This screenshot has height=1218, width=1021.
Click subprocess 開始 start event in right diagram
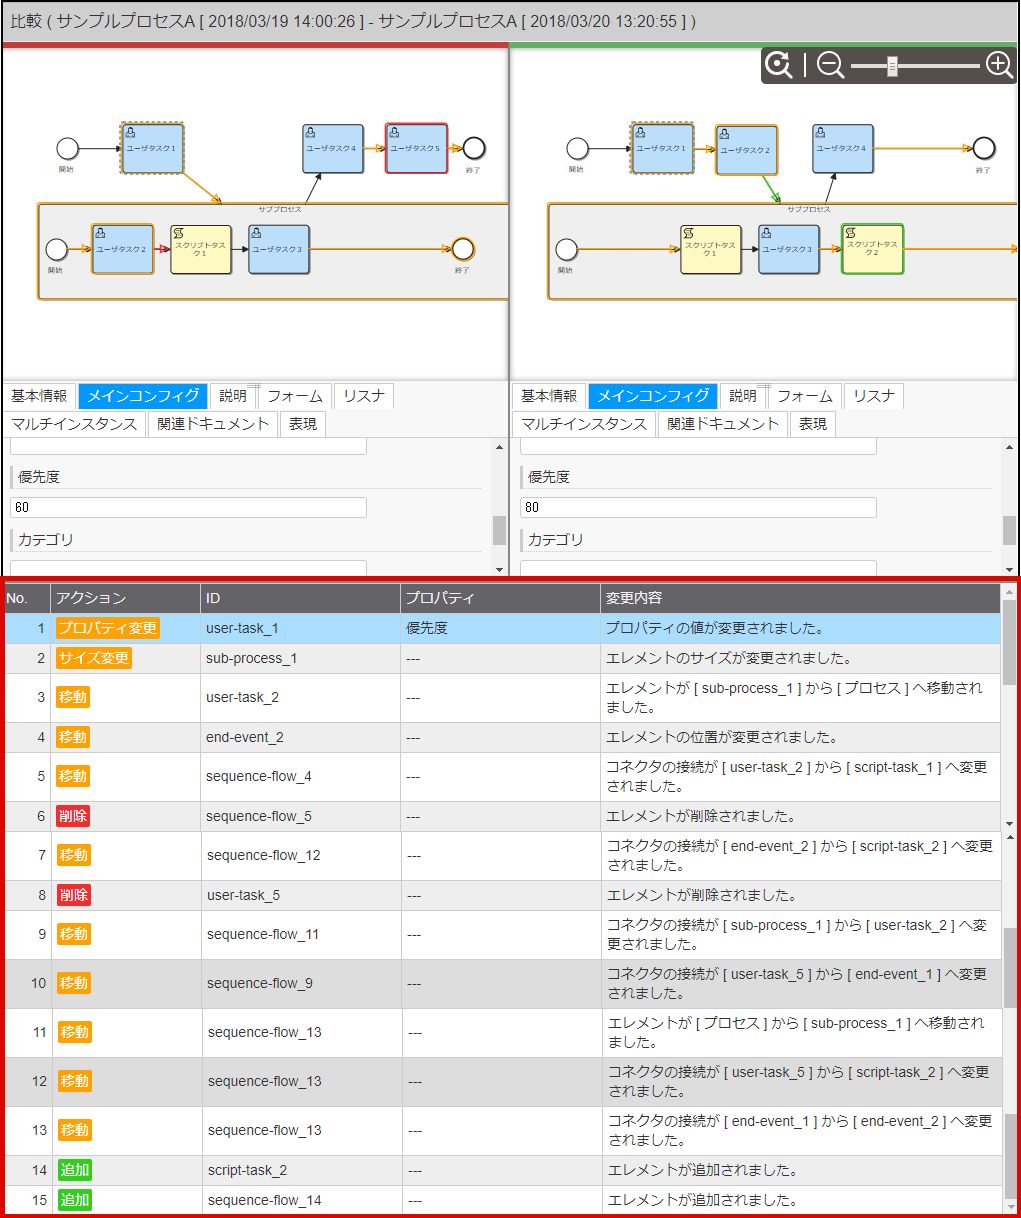pyautogui.click(x=567, y=249)
